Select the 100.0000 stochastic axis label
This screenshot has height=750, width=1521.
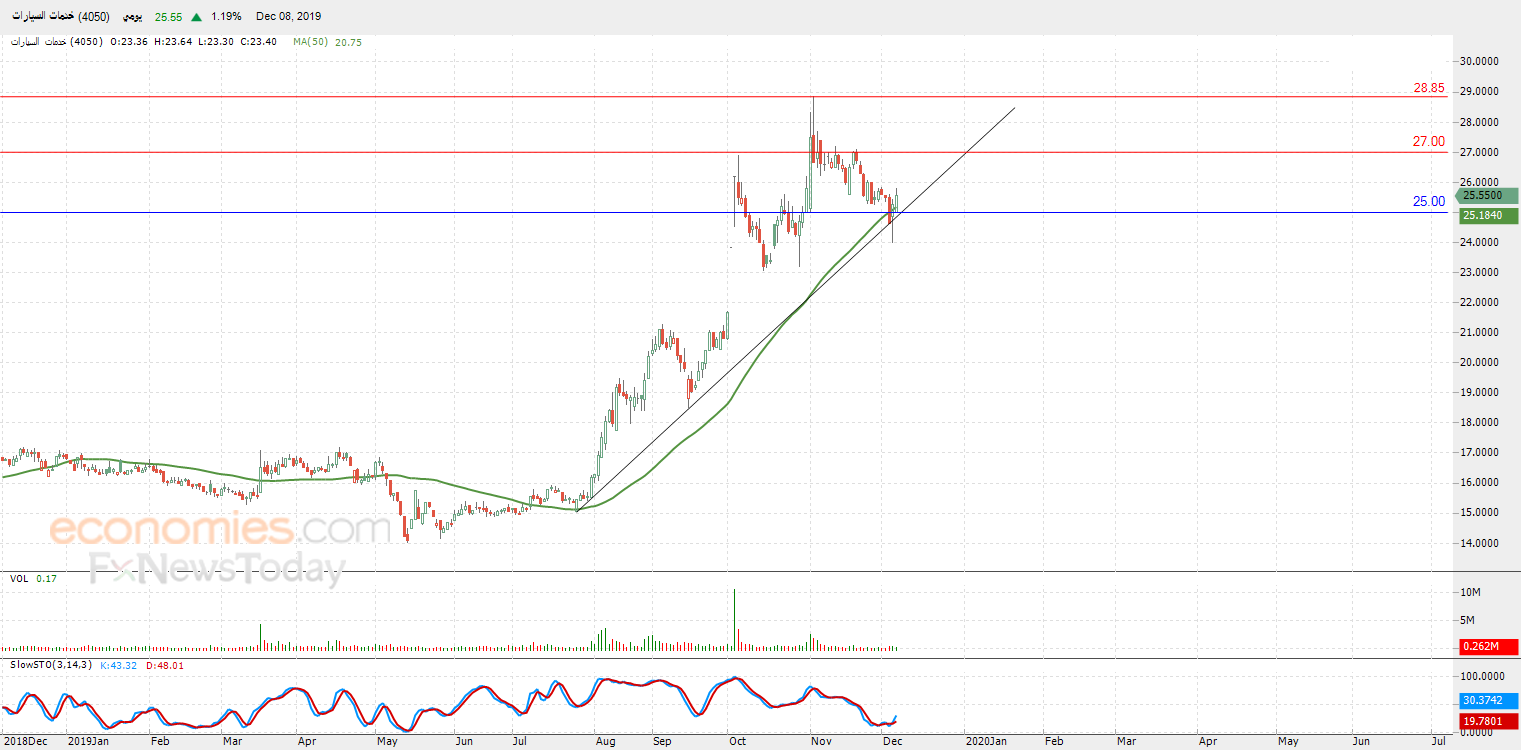click(1482, 677)
